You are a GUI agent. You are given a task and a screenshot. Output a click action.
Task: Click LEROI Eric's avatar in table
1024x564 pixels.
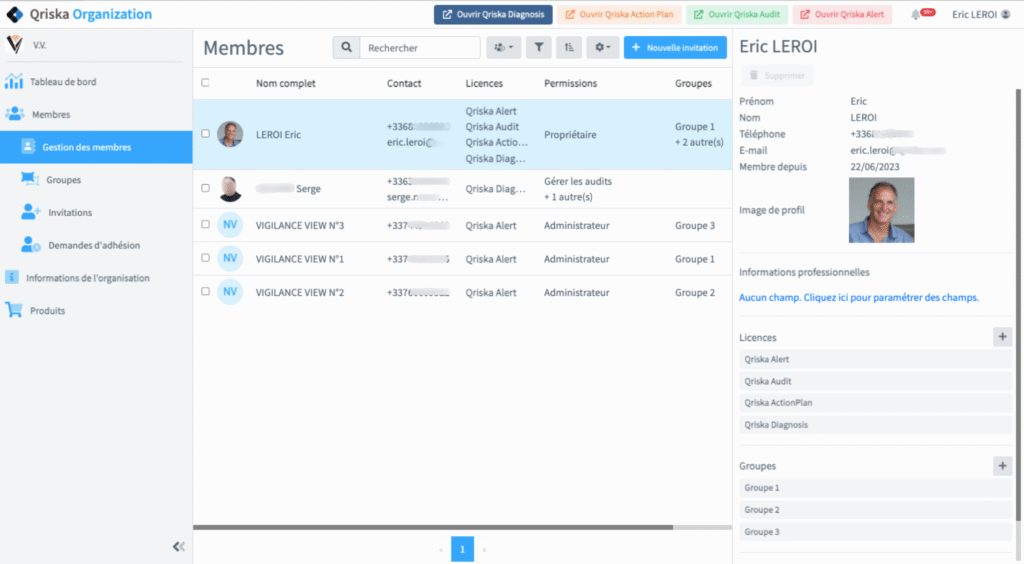point(230,134)
